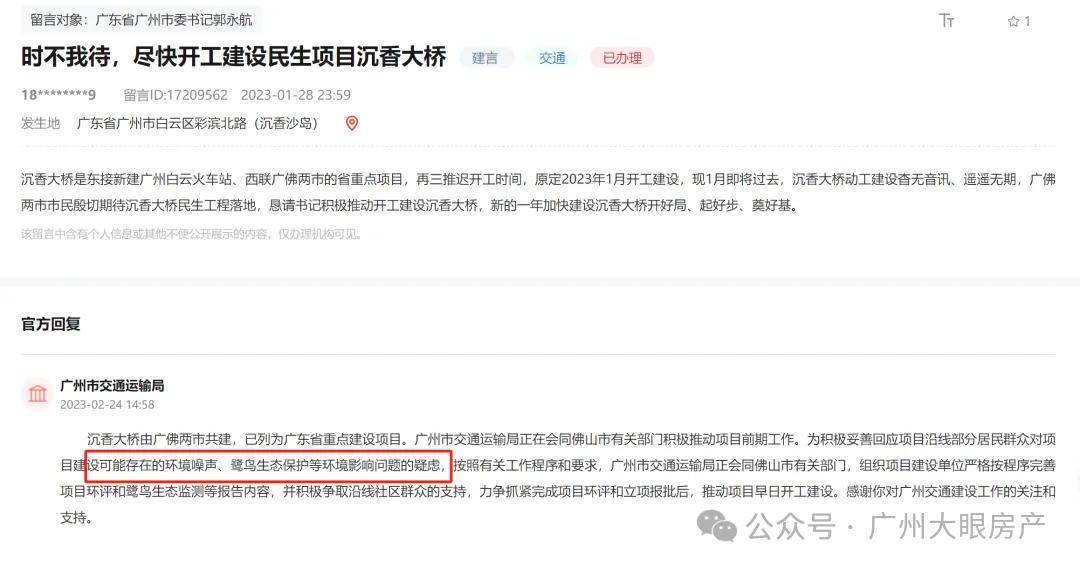Click the location address 白云区彩滨北路
1080x569 pixels.
click(x=198, y=123)
